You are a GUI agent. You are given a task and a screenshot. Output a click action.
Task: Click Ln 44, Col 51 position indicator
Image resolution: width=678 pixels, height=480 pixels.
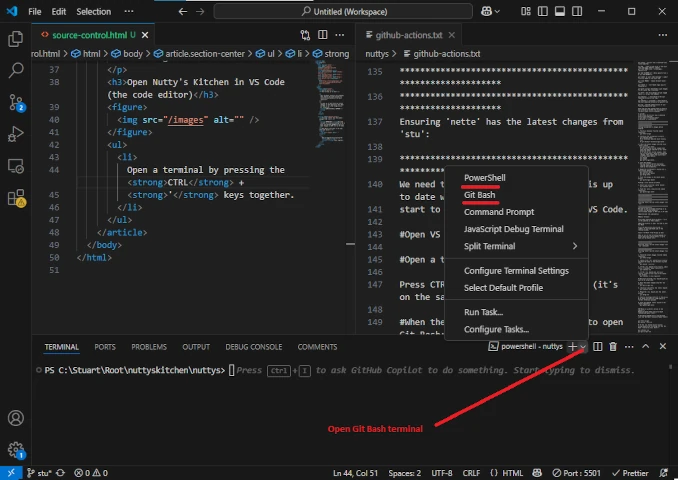pyautogui.click(x=355, y=473)
